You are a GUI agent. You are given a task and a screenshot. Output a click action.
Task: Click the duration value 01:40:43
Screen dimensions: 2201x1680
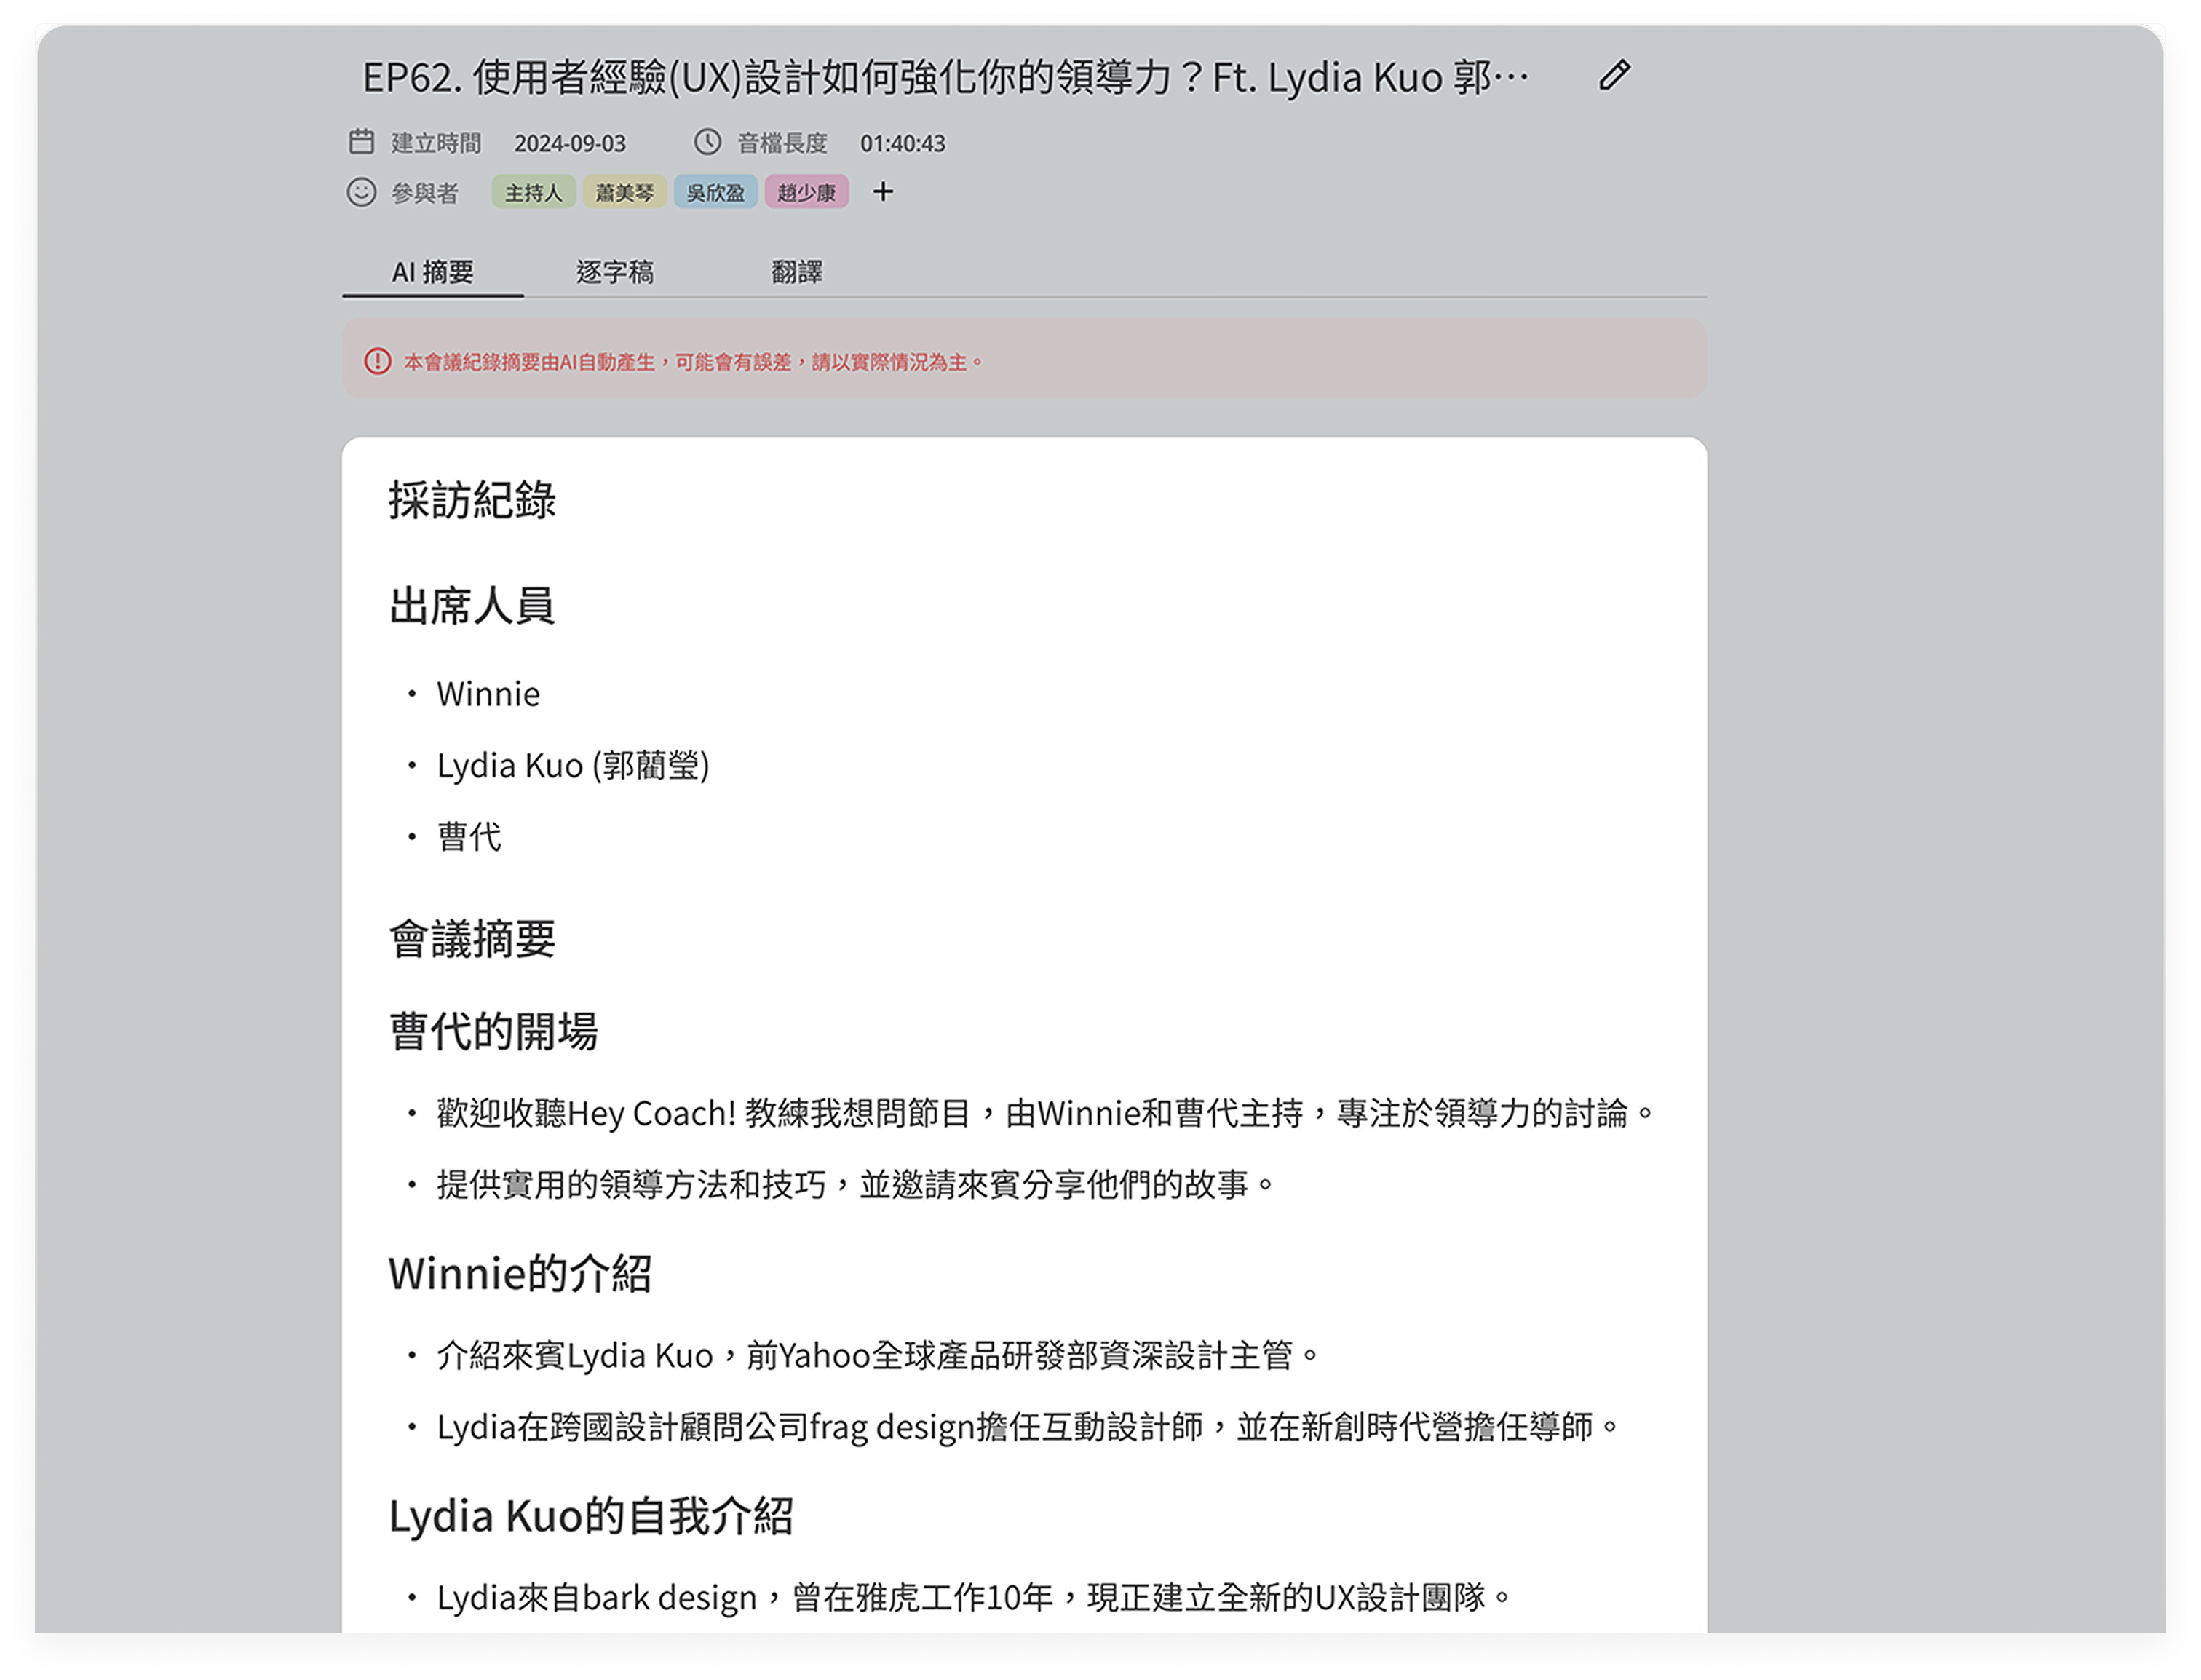pos(902,143)
